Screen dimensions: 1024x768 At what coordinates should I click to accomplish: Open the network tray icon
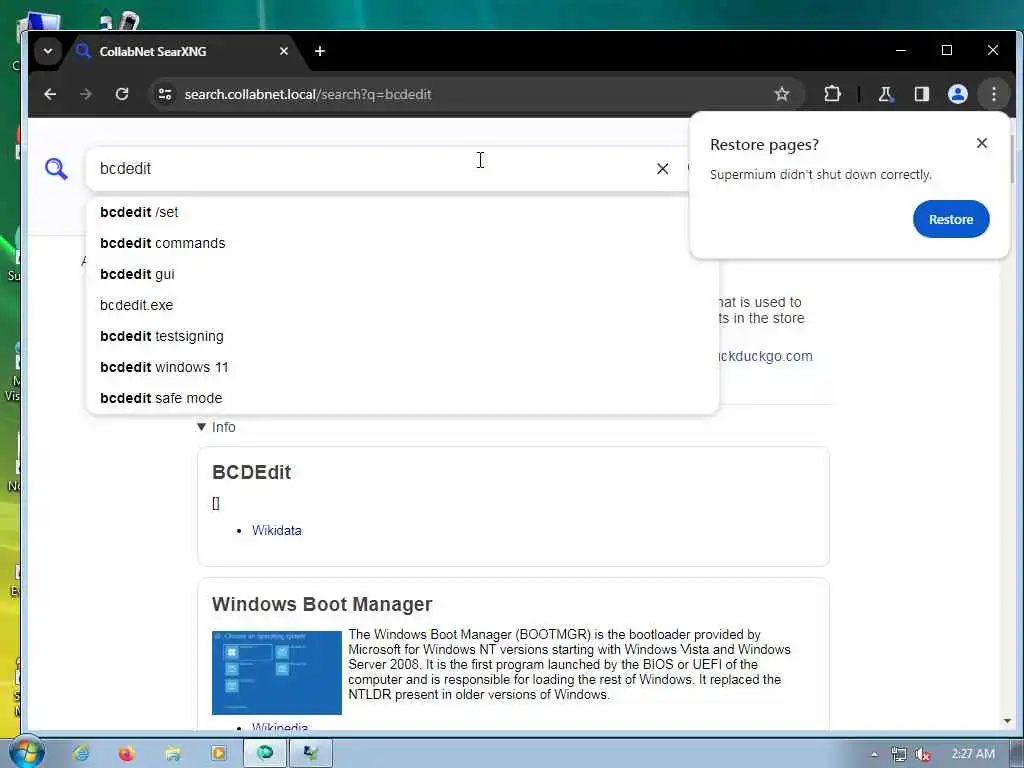[899, 754]
